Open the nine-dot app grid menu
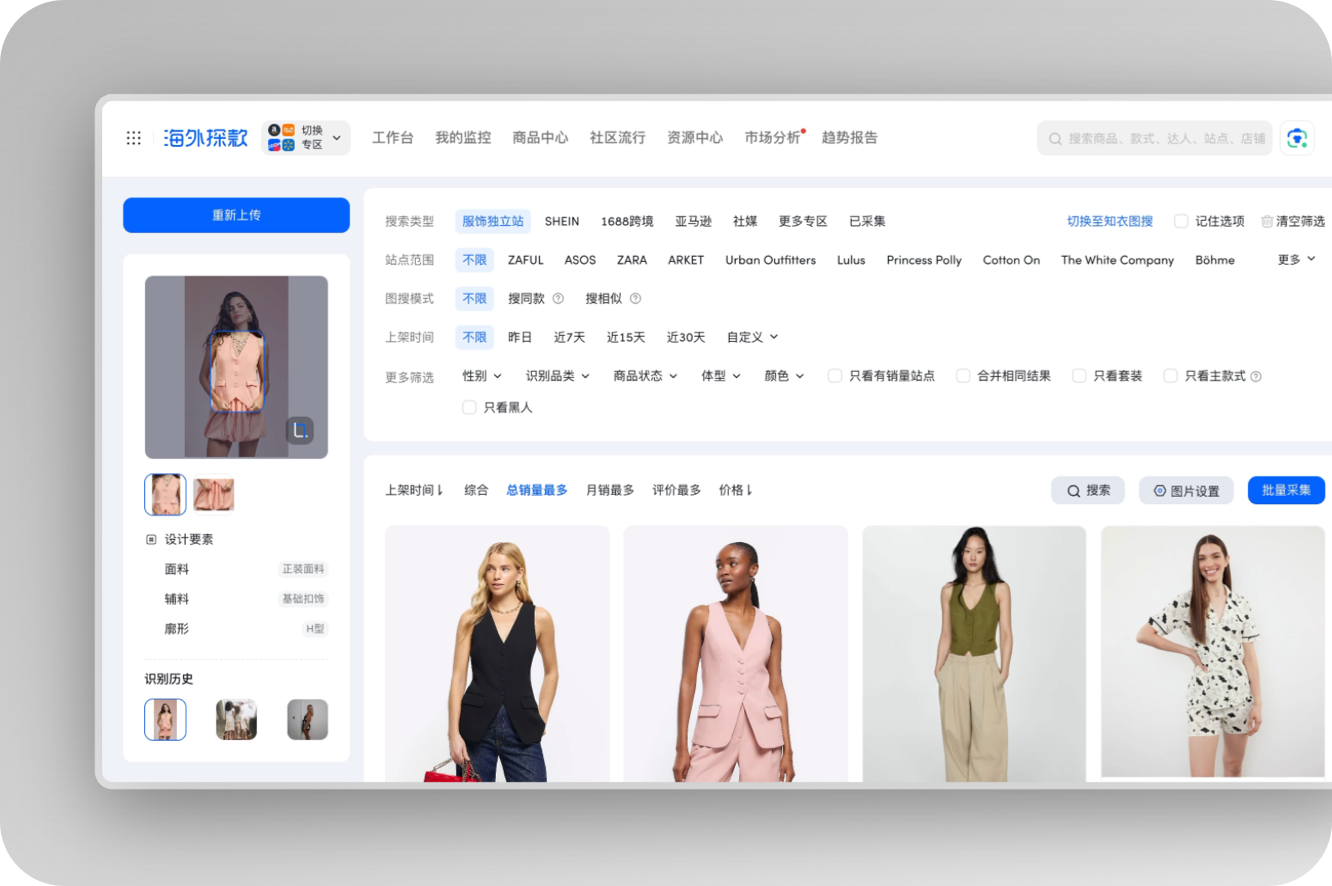Image resolution: width=1332 pixels, height=886 pixels. 134,138
